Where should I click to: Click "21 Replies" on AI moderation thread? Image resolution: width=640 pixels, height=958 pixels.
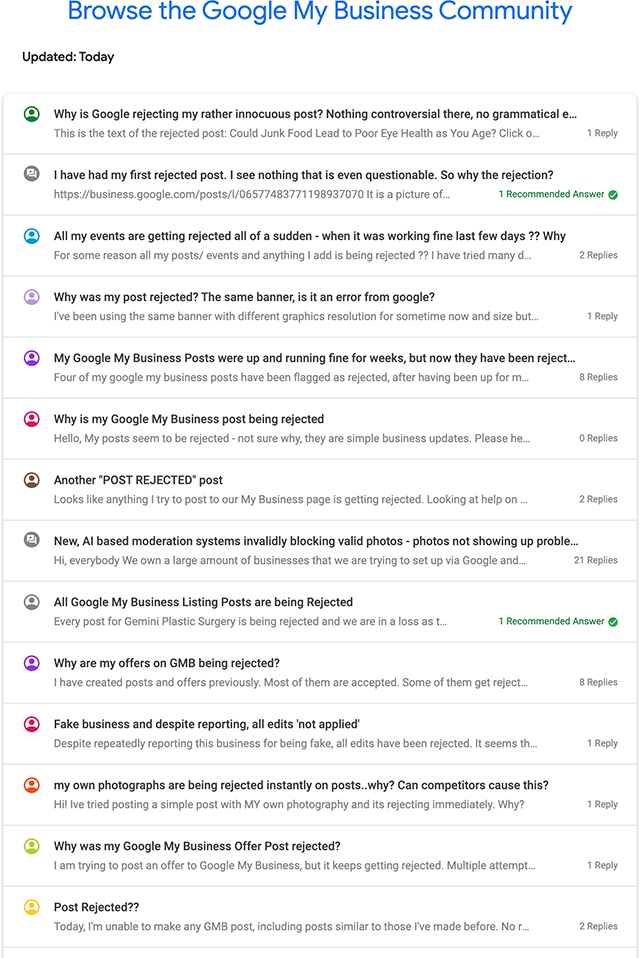(595, 560)
